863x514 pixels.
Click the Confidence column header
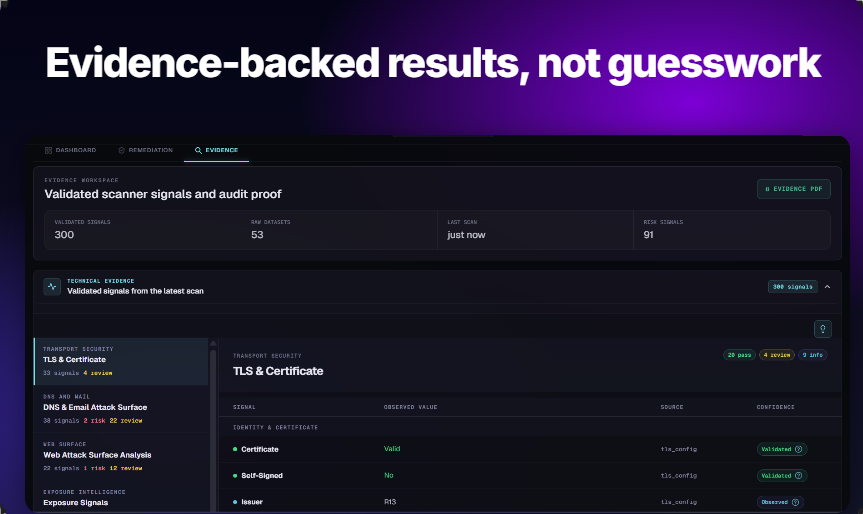(775, 407)
